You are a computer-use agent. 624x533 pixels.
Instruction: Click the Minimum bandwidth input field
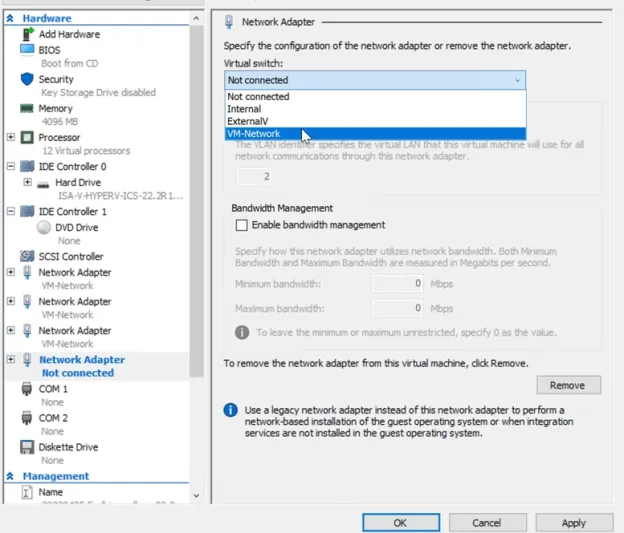pyautogui.click(x=397, y=283)
